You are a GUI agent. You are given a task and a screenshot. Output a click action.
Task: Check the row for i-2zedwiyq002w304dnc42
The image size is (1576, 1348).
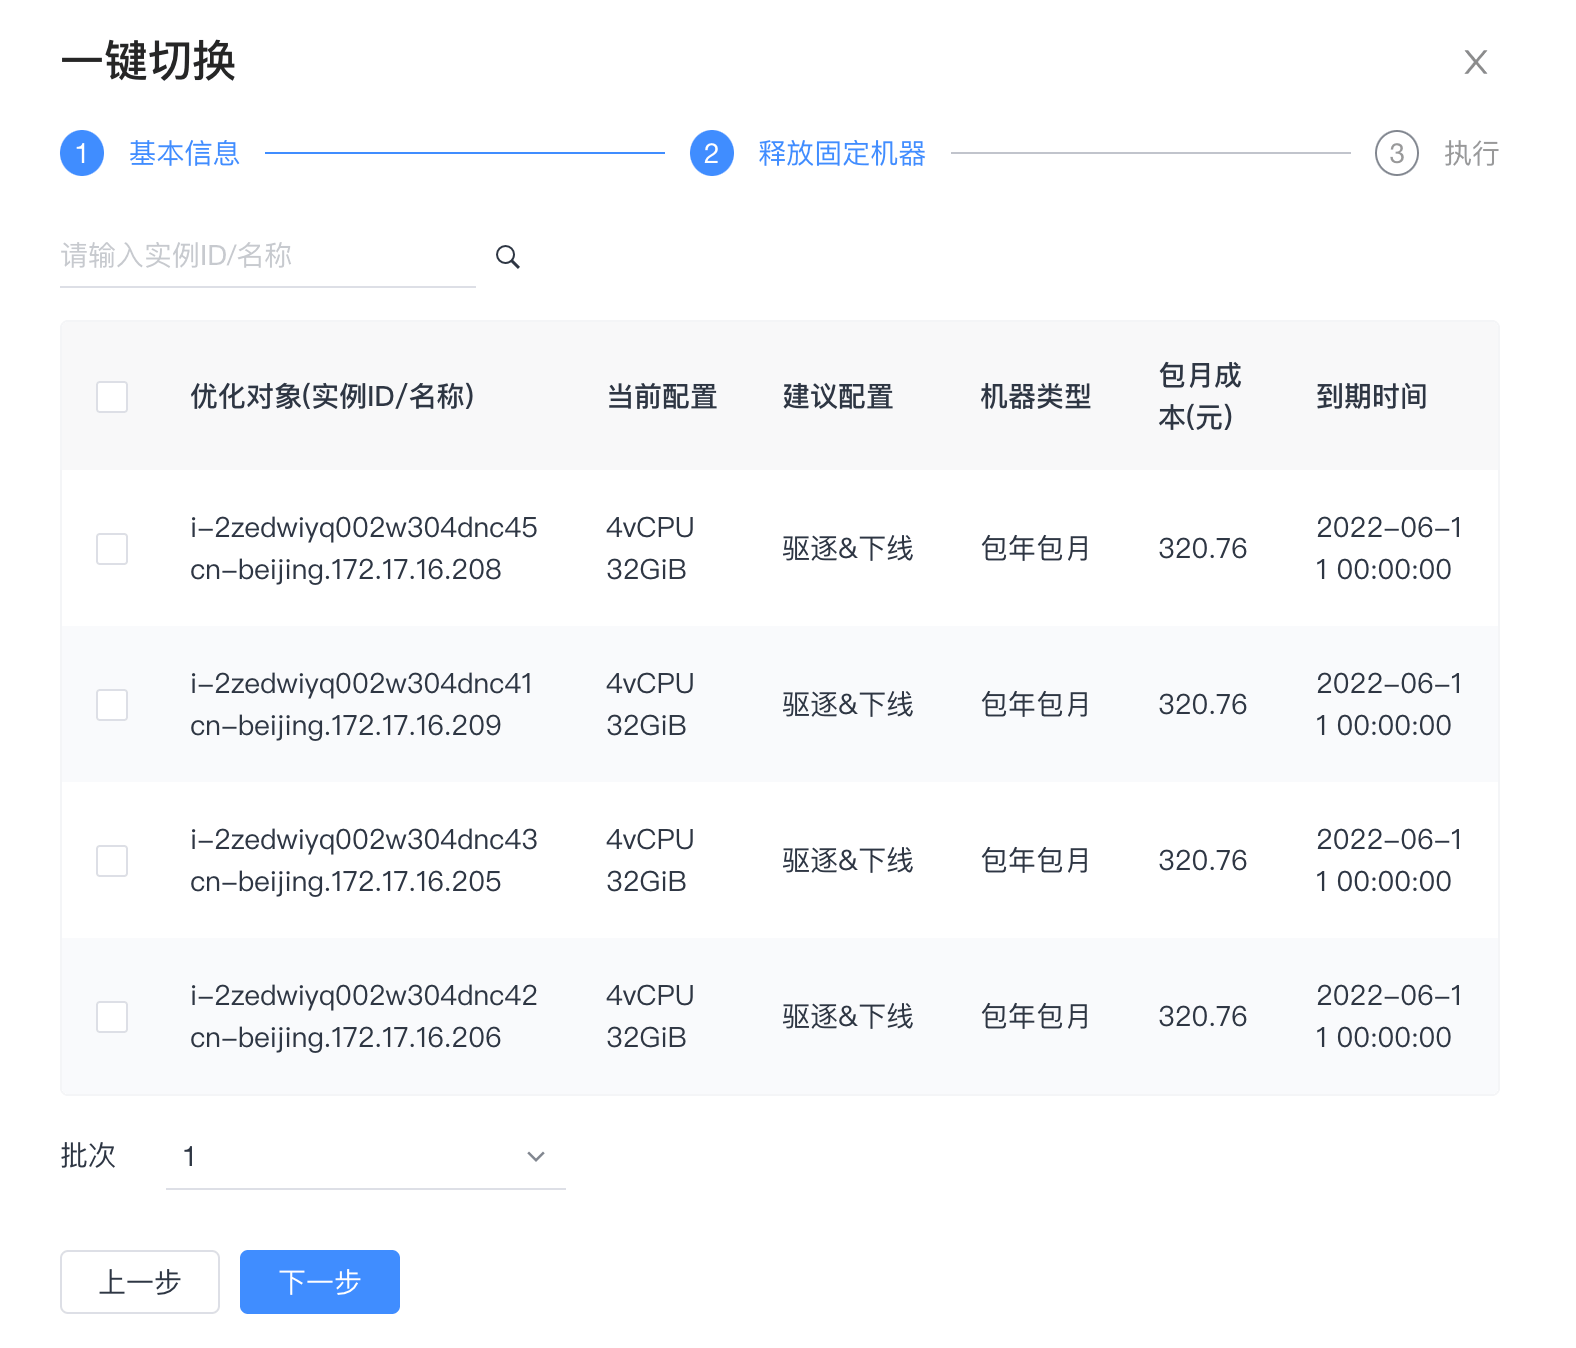(112, 1017)
